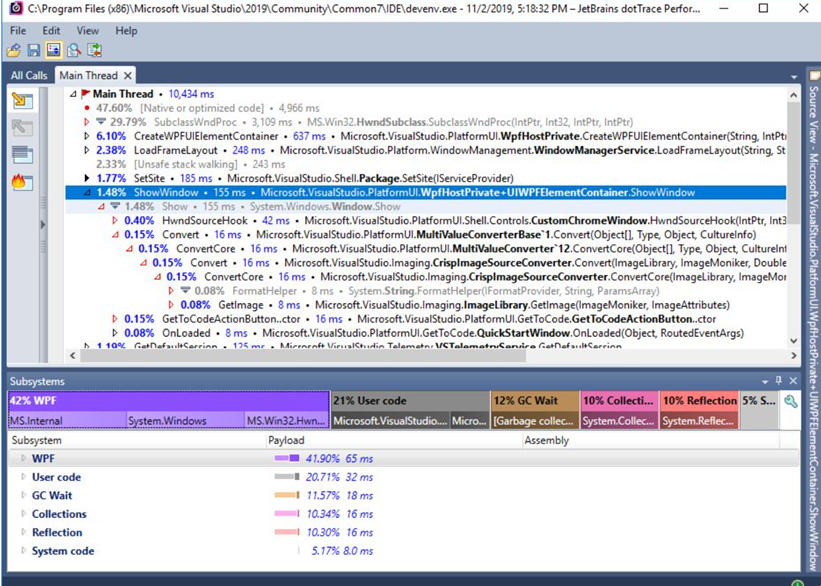
Task: Click the grayed back-arrow sidebar icon
Action: [x=23, y=127]
